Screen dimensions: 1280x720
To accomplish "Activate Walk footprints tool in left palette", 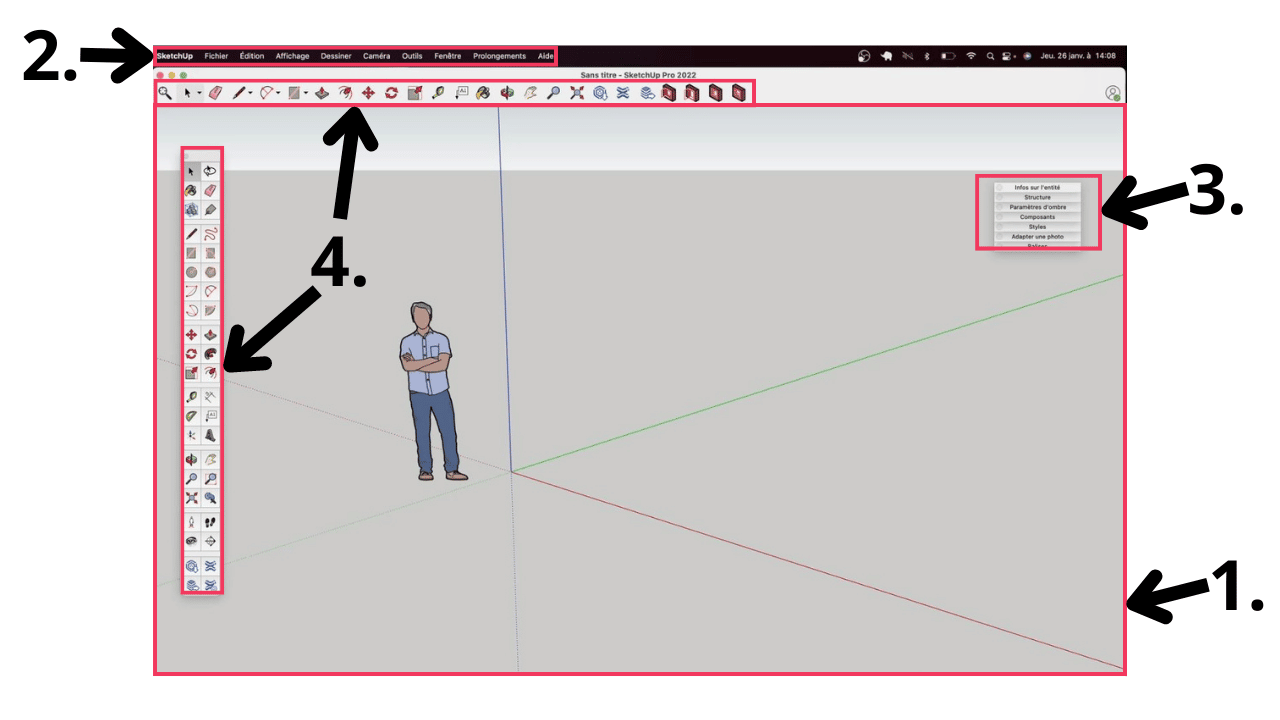I will pos(210,521).
